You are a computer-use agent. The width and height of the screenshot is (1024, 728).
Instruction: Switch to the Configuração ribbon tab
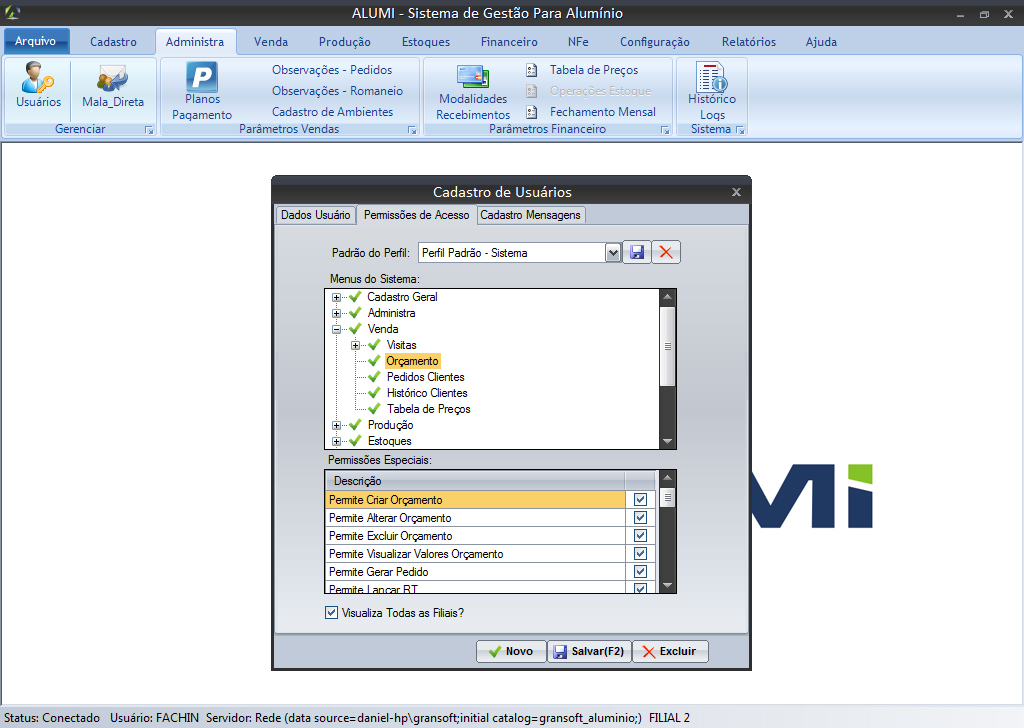pos(654,42)
